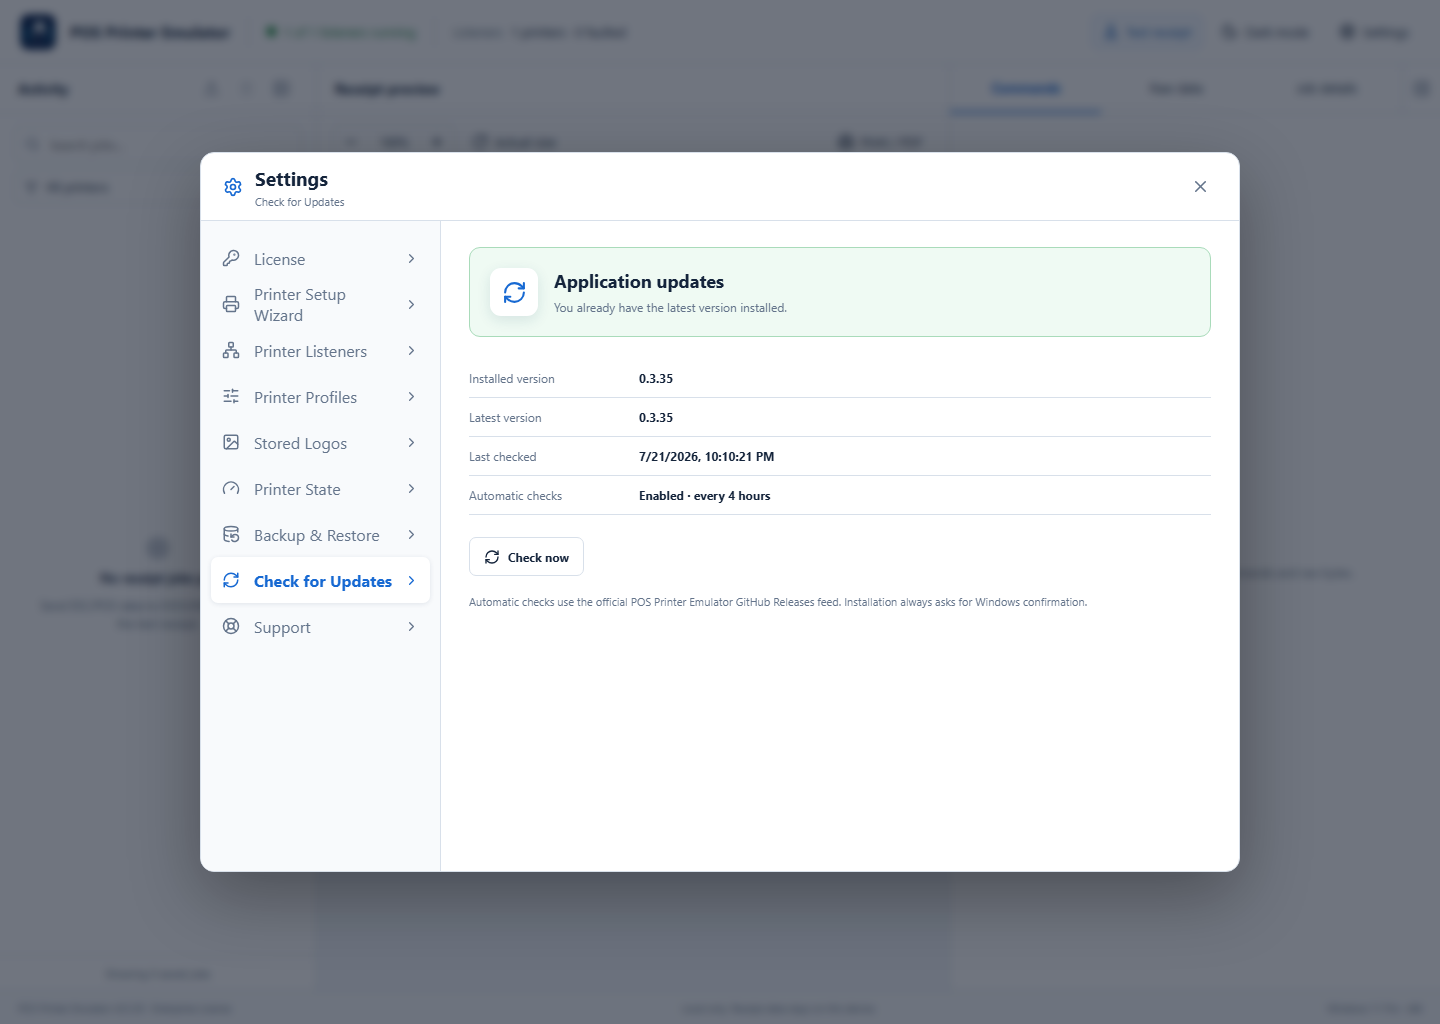This screenshot has height=1024, width=1440.
Task: Click the 'Installed version' label
Action: pyautogui.click(x=512, y=379)
